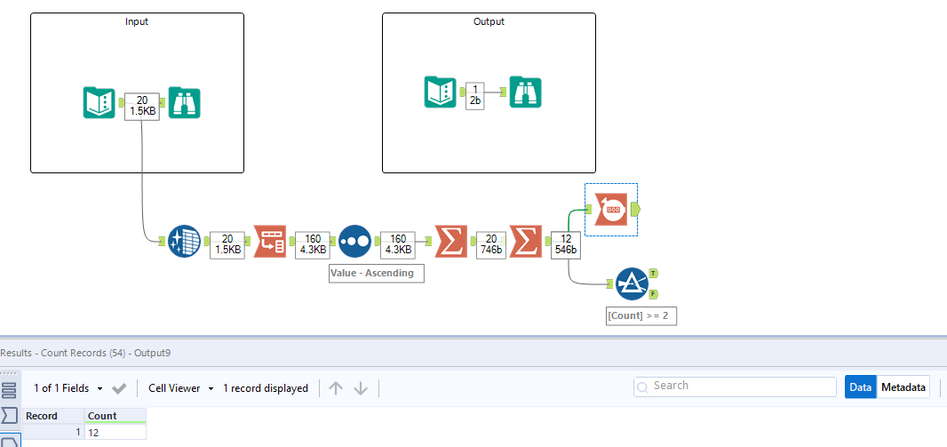Screen dimensions: 947x447
Task: Open the Cell Viewer dropdown
Action: tap(181, 388)
